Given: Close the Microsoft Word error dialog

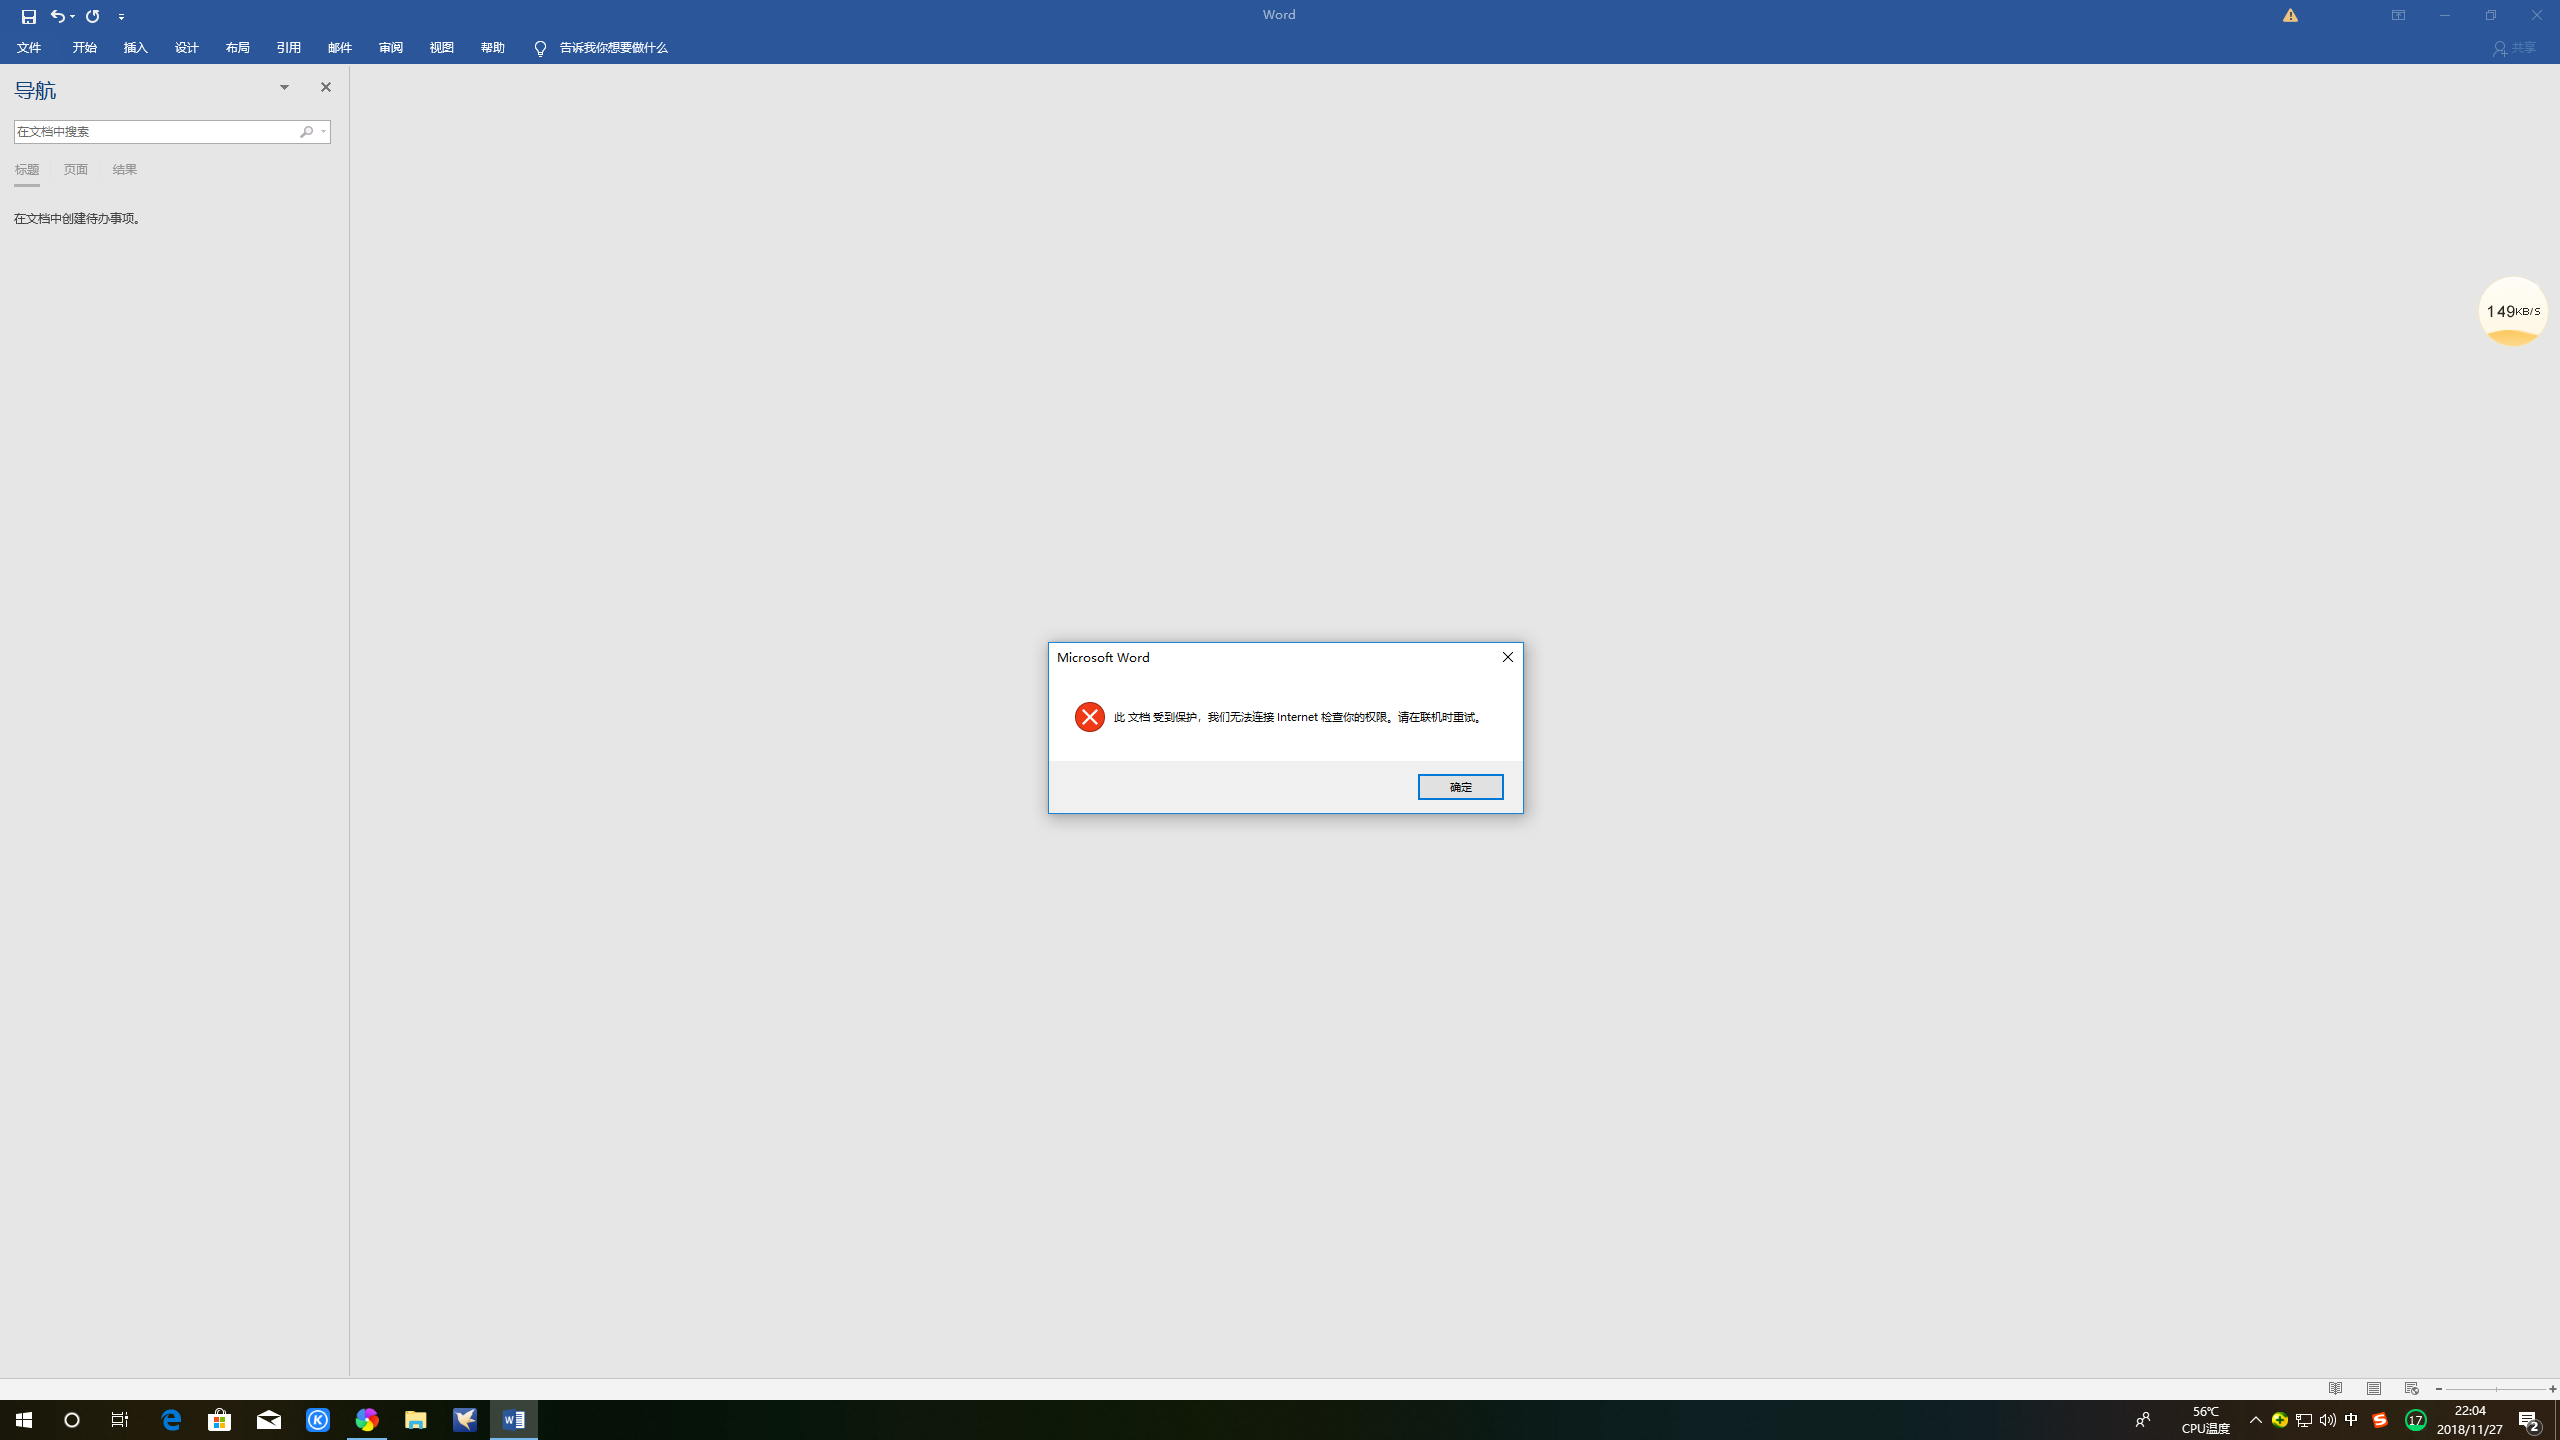Looking at the screenshot, I should (x=1508, y=657).
